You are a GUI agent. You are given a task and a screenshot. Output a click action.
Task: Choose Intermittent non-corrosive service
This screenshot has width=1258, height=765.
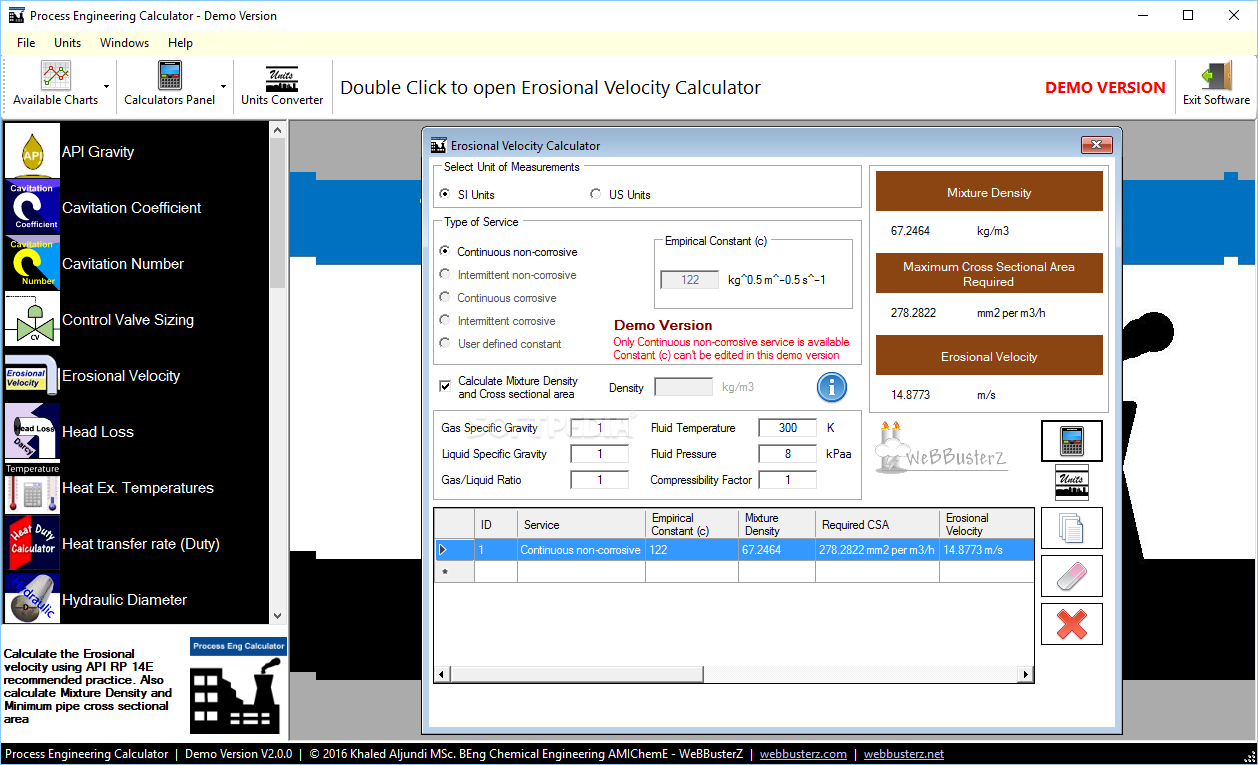[x=445, y=275]
